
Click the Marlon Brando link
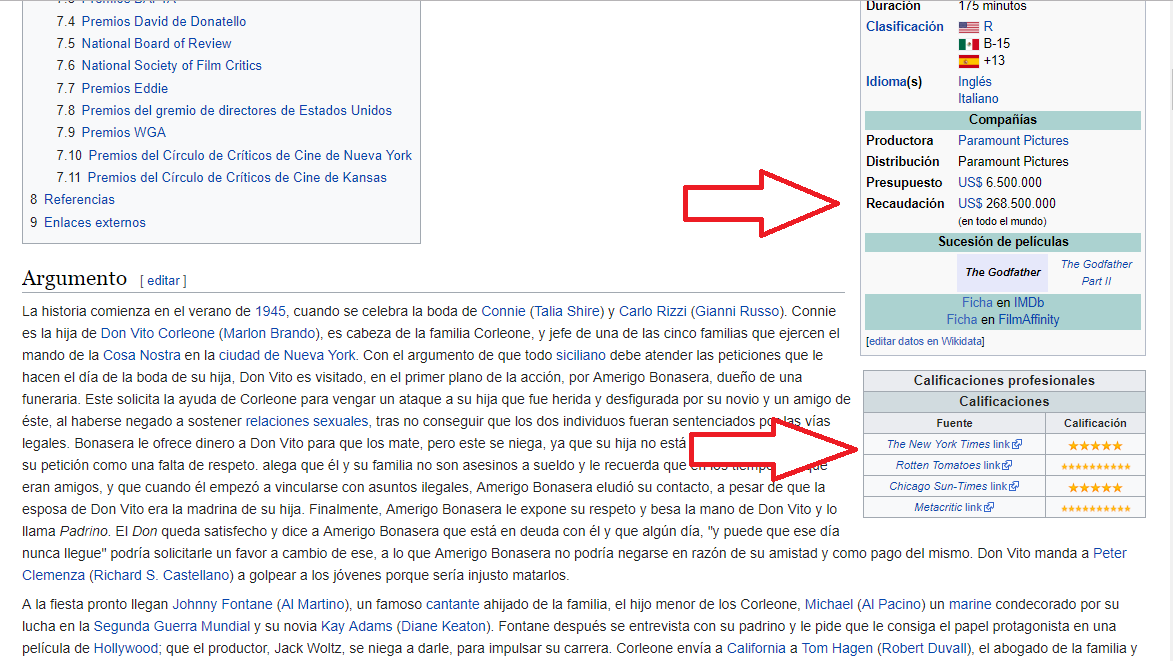click(269, 333)
